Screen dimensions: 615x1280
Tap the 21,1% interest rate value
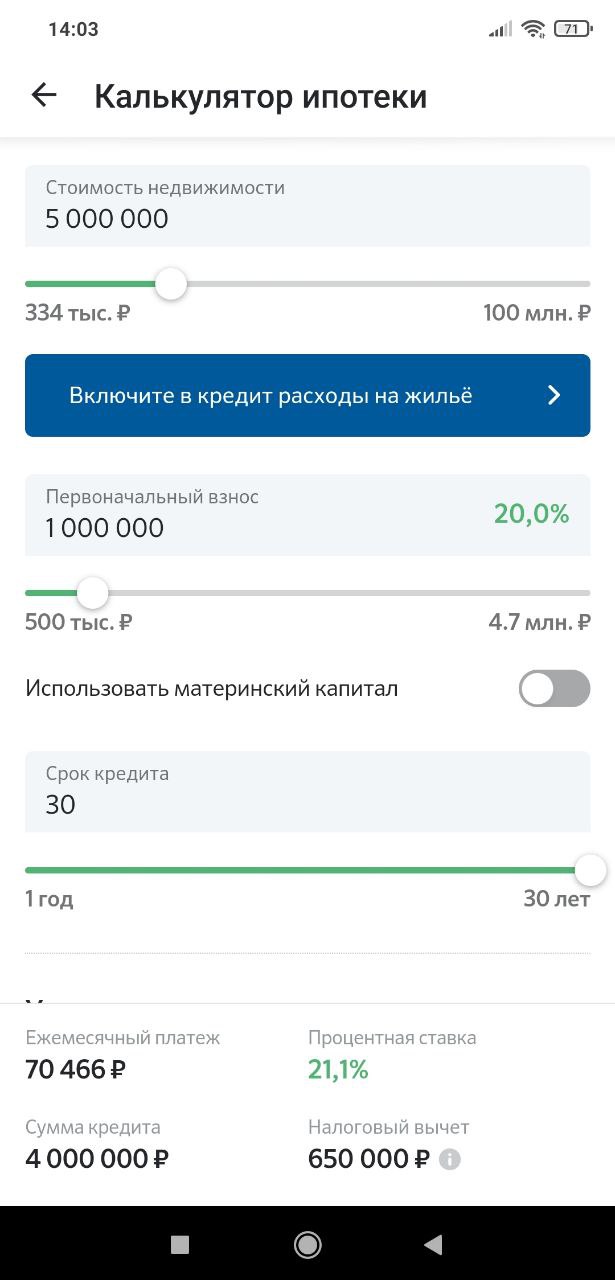(x=338, y=1070)
